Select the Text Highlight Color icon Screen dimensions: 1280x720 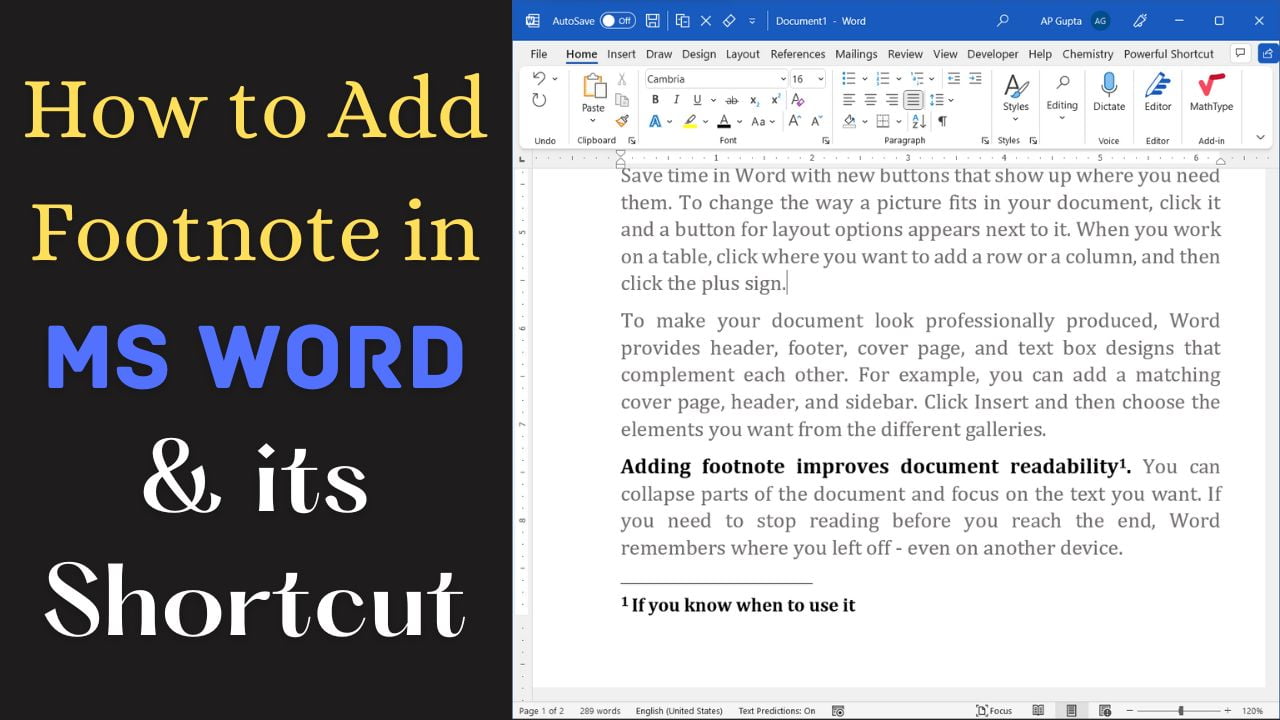(x=690, y=121)
